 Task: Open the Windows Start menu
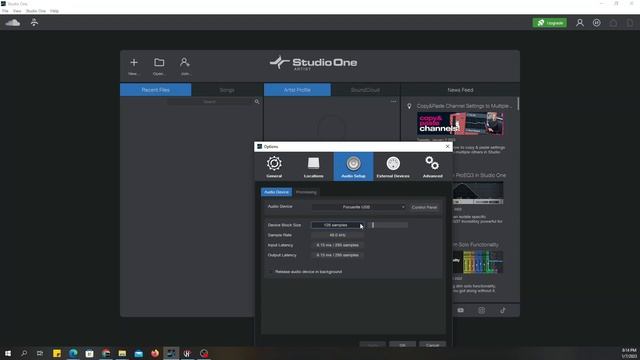point(8,353)
